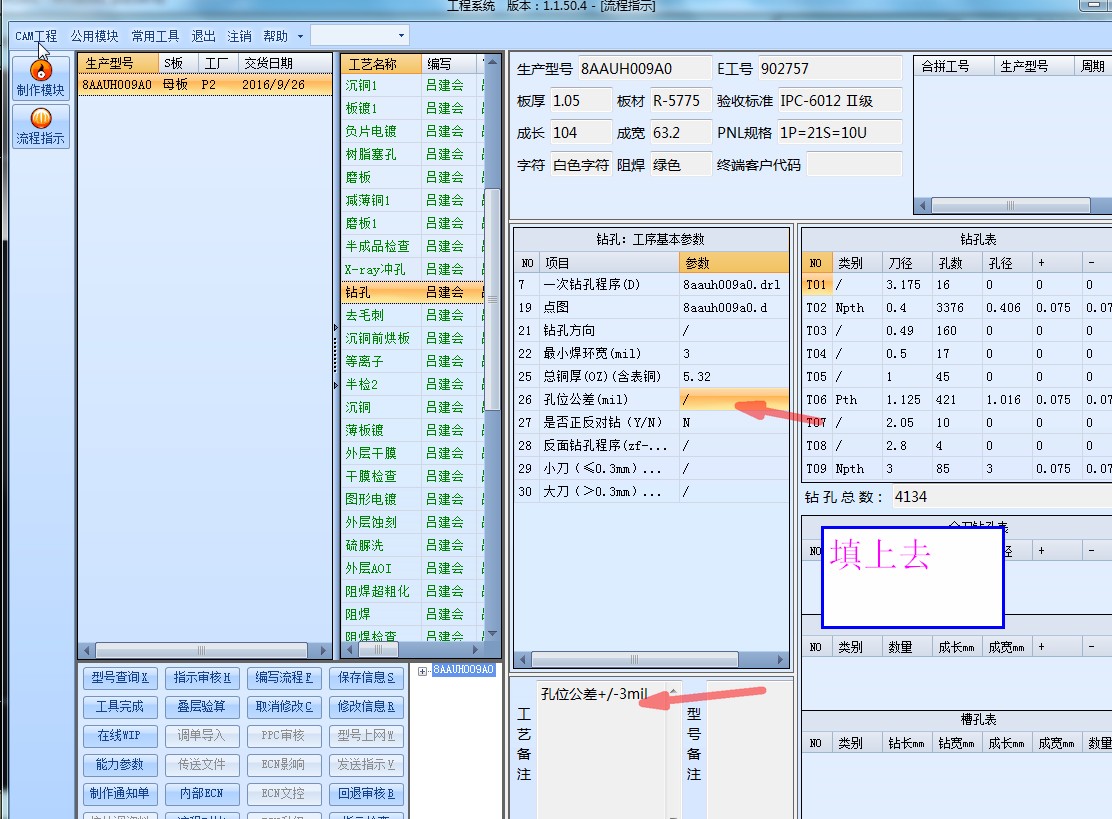The image size is (1112, 819).
Task: Click parameter table horizontal scrollbar left arrow
Action: pos(523,659)
